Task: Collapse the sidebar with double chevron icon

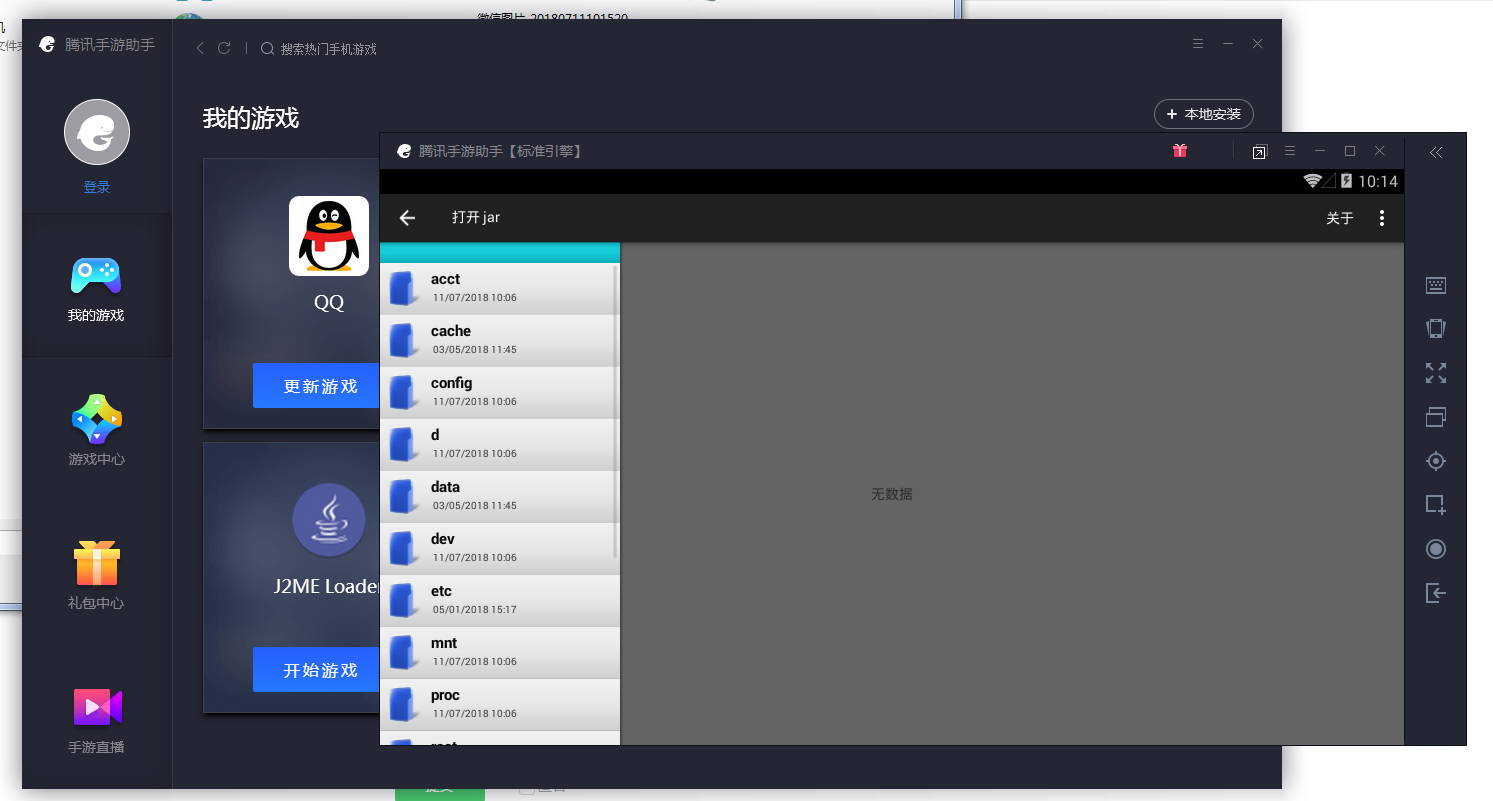Action: pyautogui.click(x=1435, y=153)
